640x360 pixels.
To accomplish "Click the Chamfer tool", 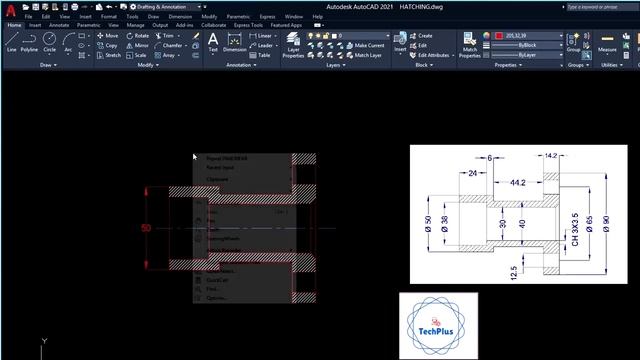I will [x=169, y=46].
